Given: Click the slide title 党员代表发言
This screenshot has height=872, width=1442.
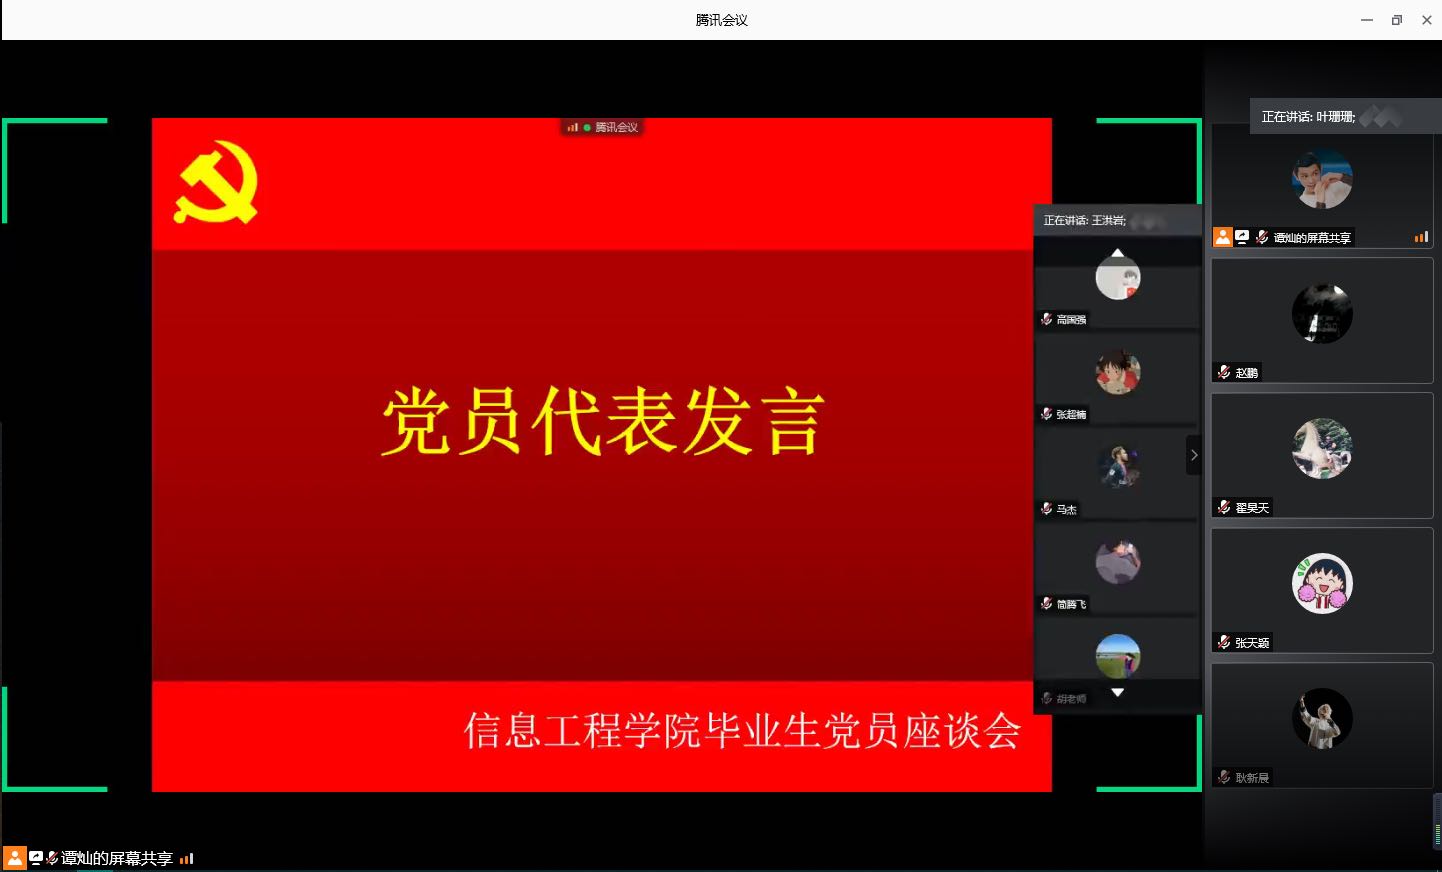Looking at the screenshot, I should pos(603,421).
